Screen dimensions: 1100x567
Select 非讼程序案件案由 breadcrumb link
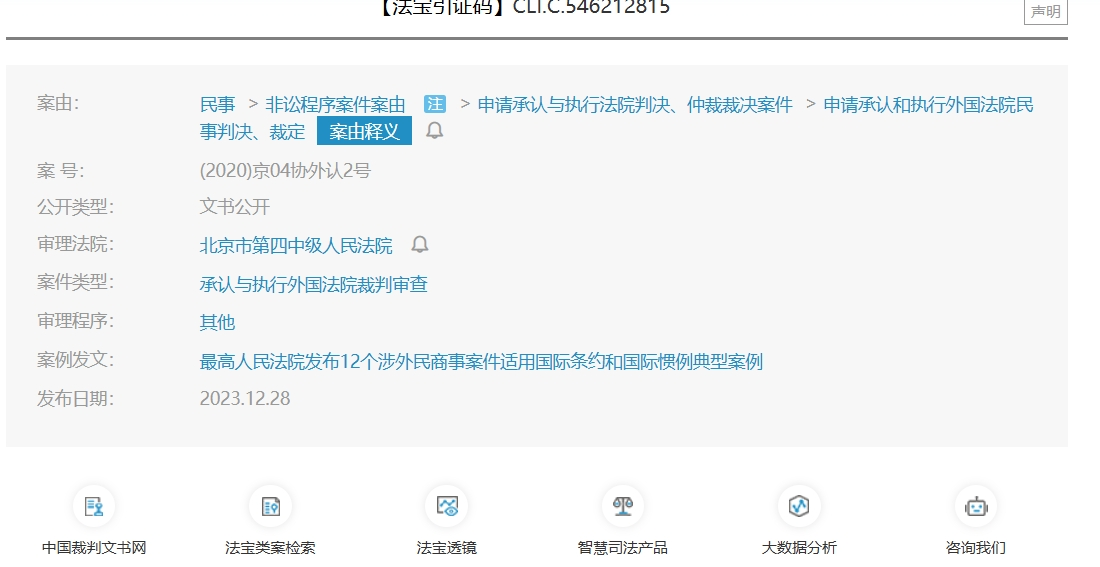(335, 104)
